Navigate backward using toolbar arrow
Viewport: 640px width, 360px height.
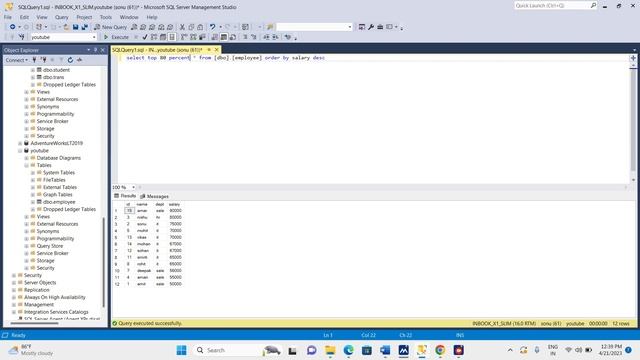(13, 27)
